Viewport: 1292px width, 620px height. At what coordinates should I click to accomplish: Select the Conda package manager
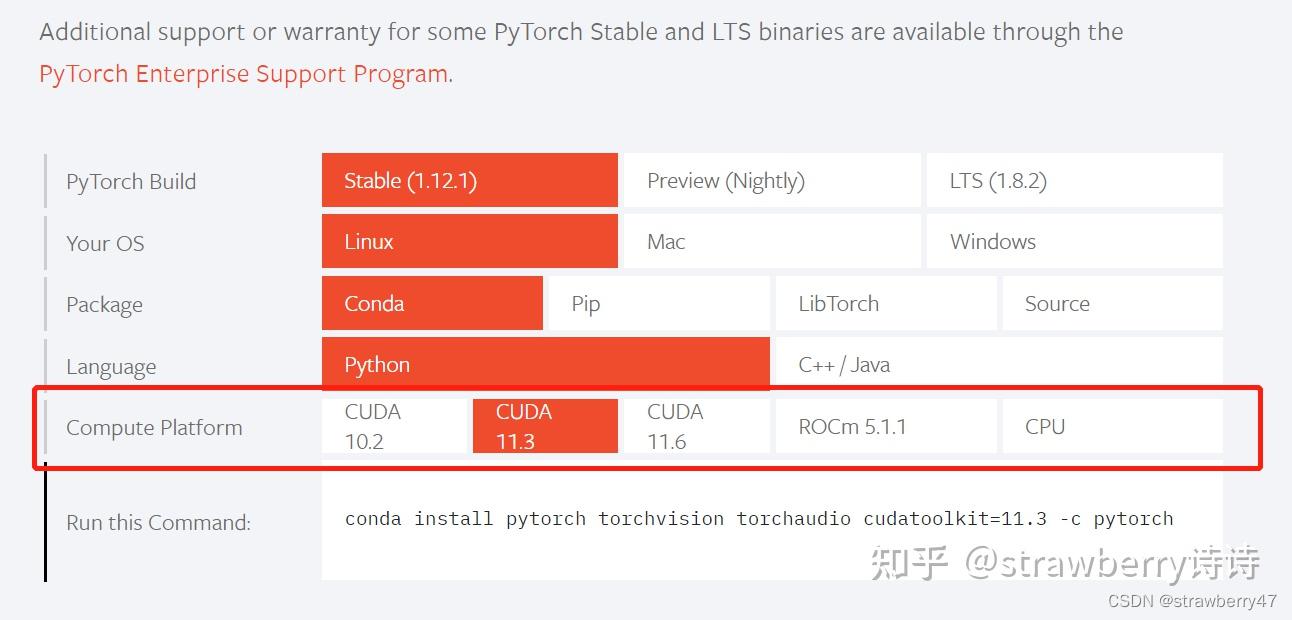tap(431, 303)
